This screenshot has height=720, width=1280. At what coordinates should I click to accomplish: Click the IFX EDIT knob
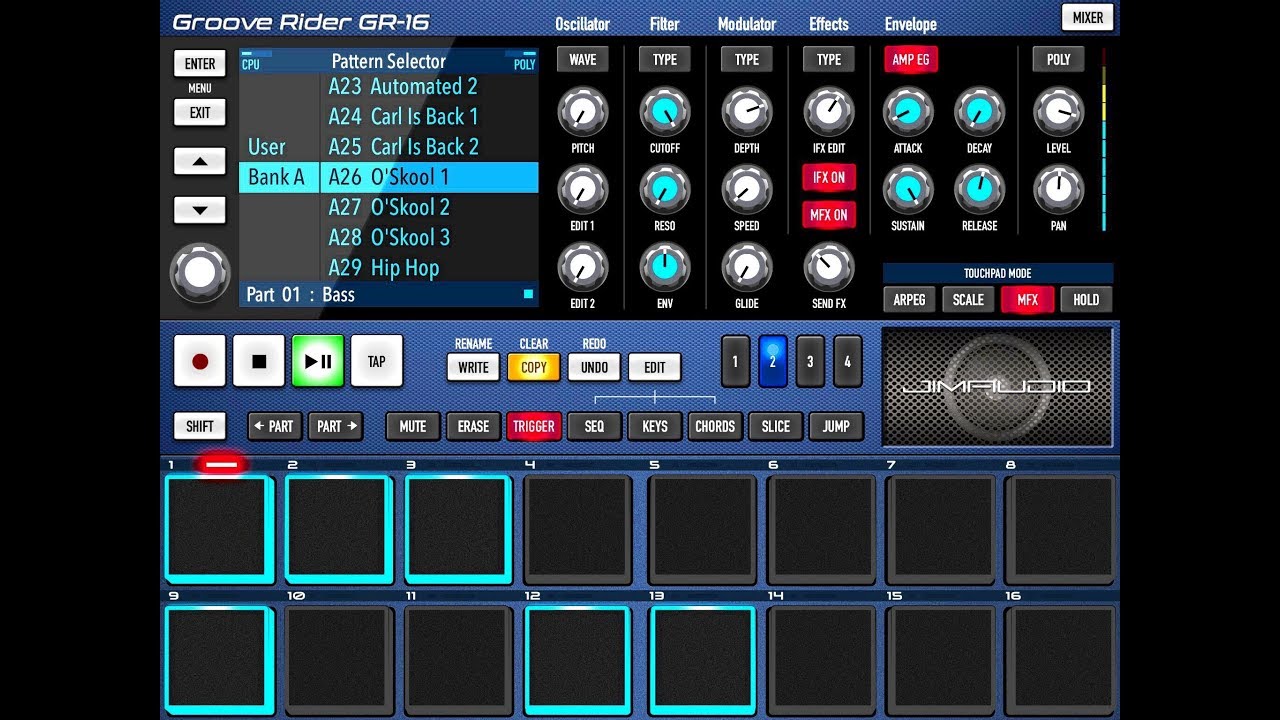coord(829,112)
